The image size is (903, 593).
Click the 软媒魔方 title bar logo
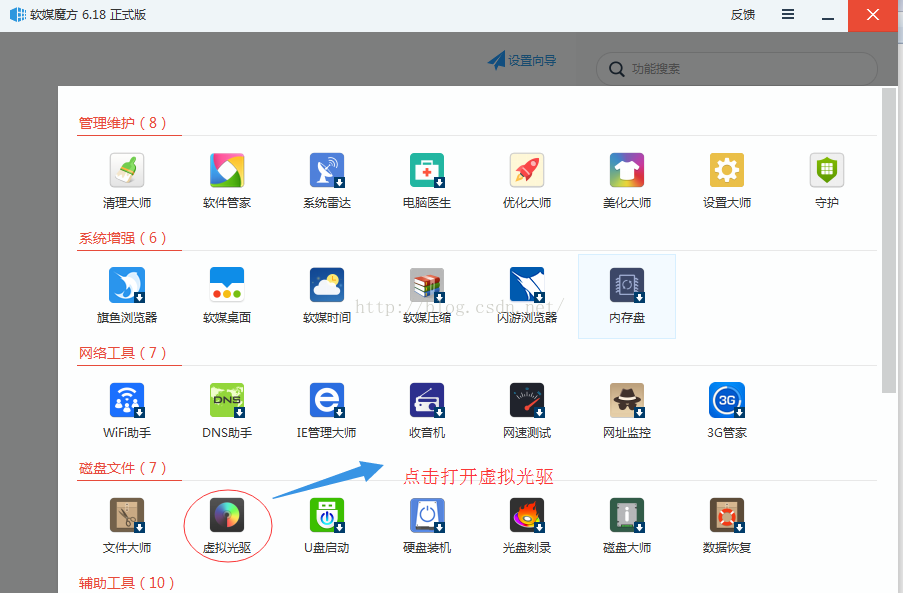point(18,14)
